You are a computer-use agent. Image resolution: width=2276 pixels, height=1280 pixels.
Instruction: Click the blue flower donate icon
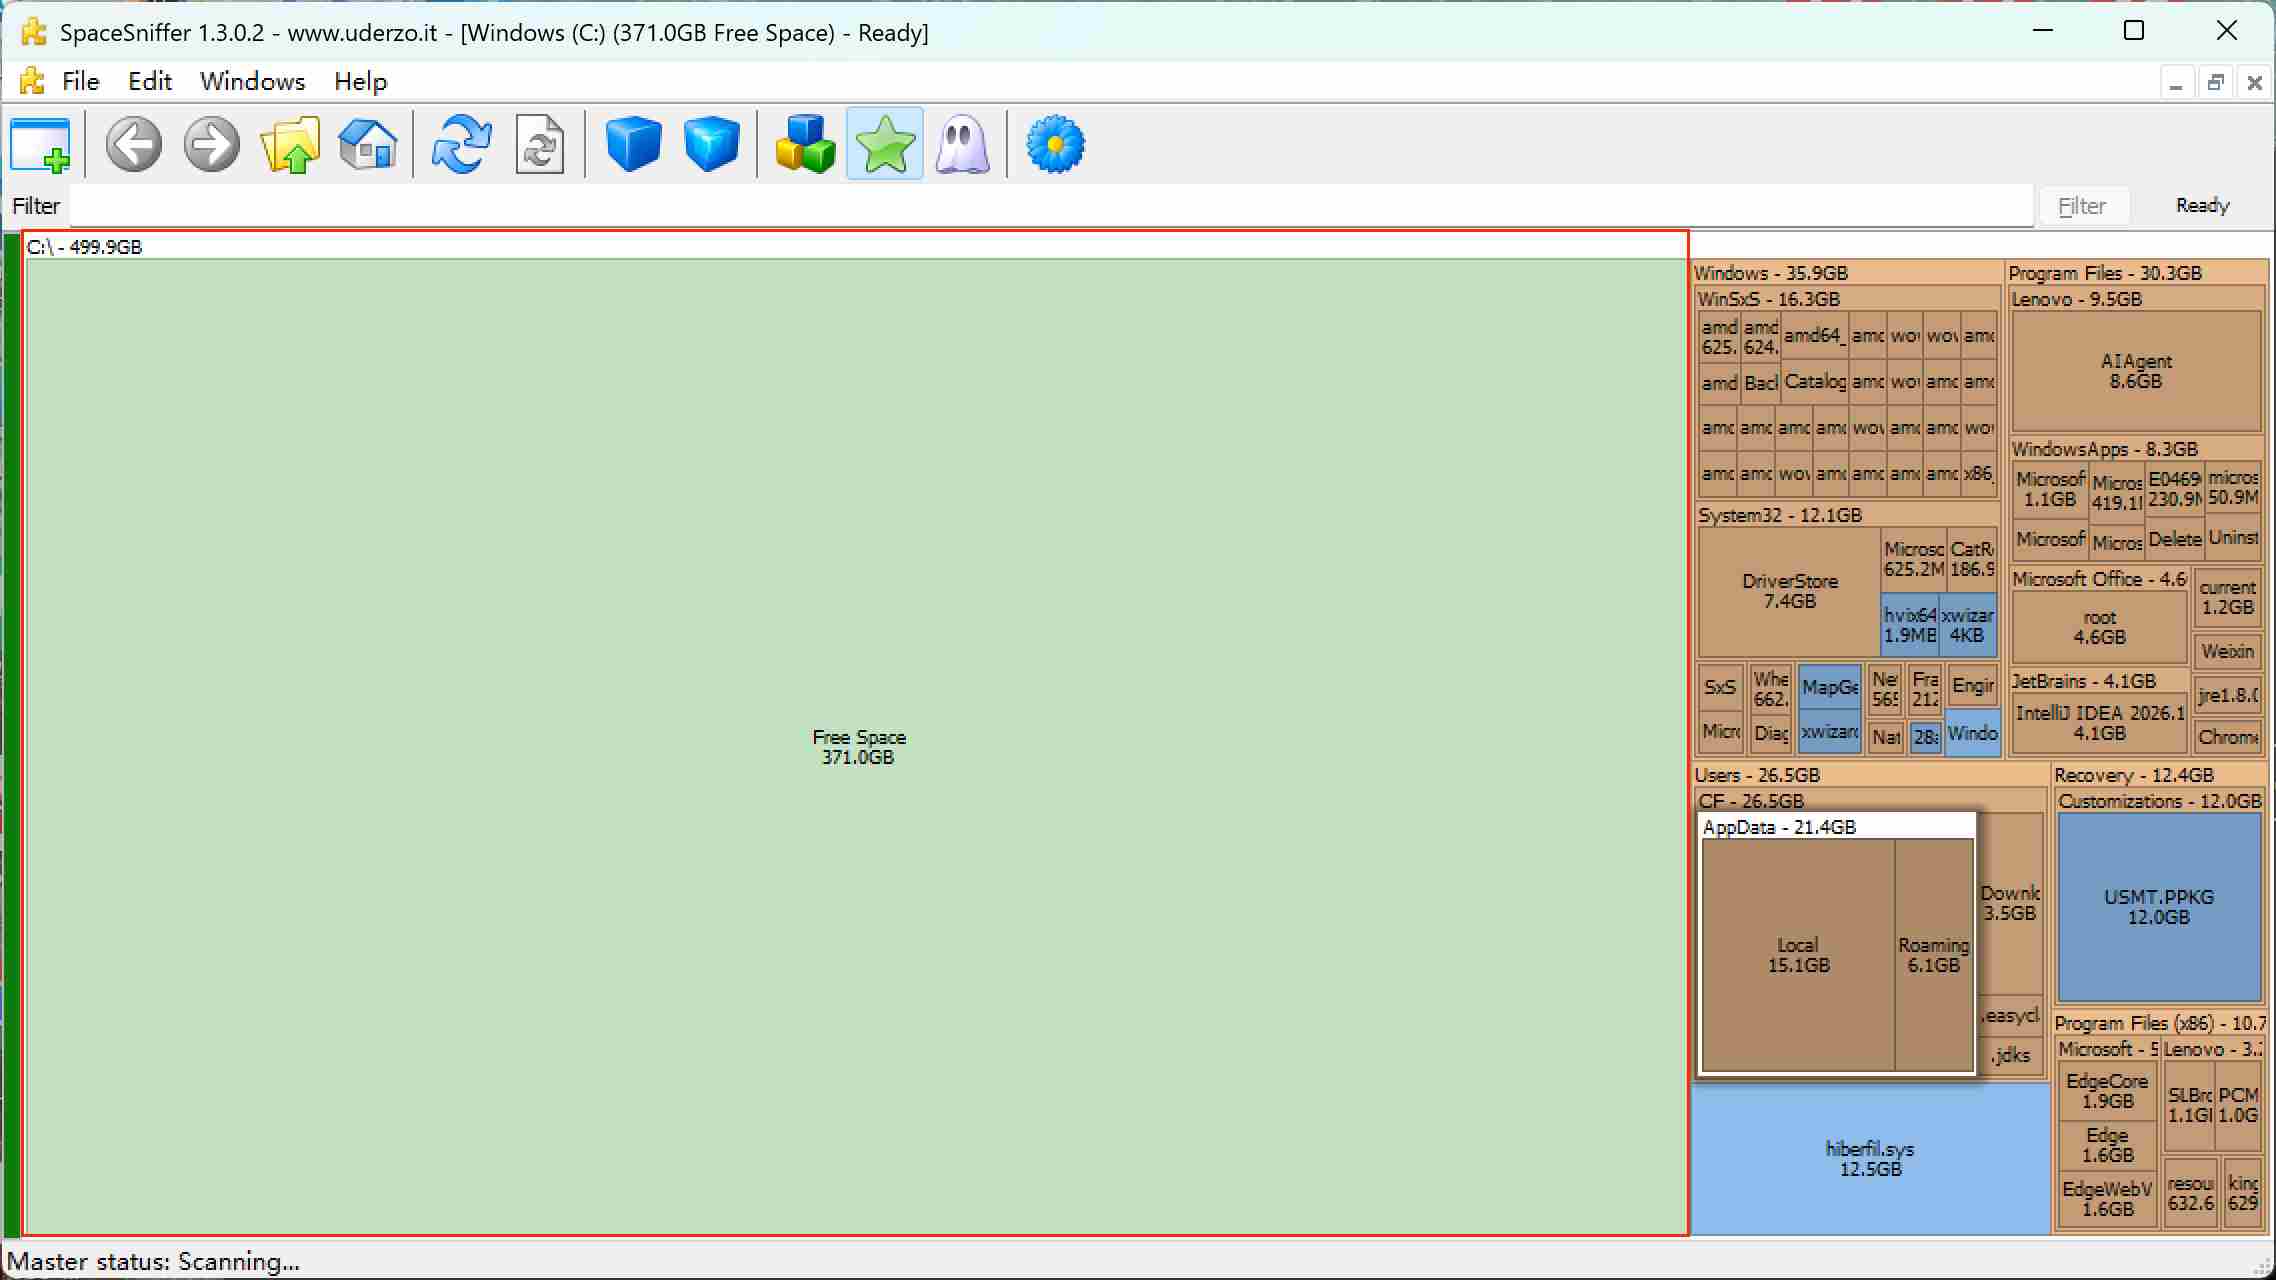(x=1056, y=144)
